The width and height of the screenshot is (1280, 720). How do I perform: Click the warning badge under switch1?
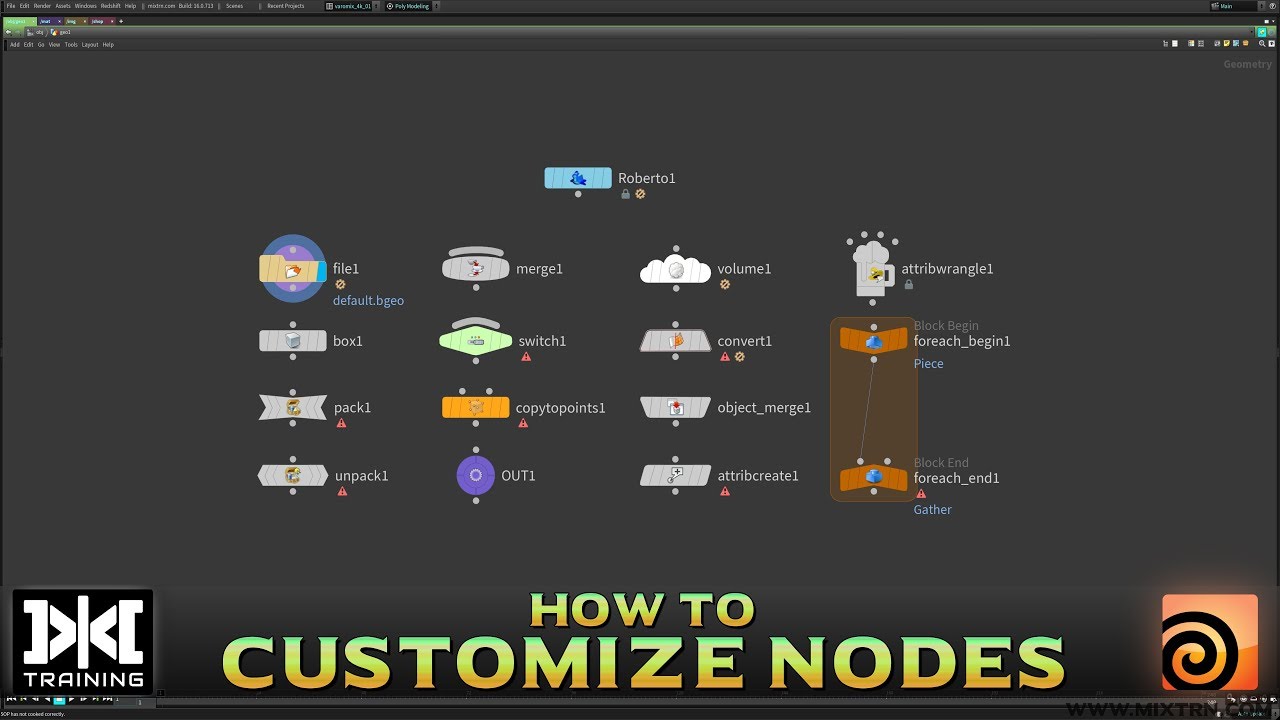[526, 357]
